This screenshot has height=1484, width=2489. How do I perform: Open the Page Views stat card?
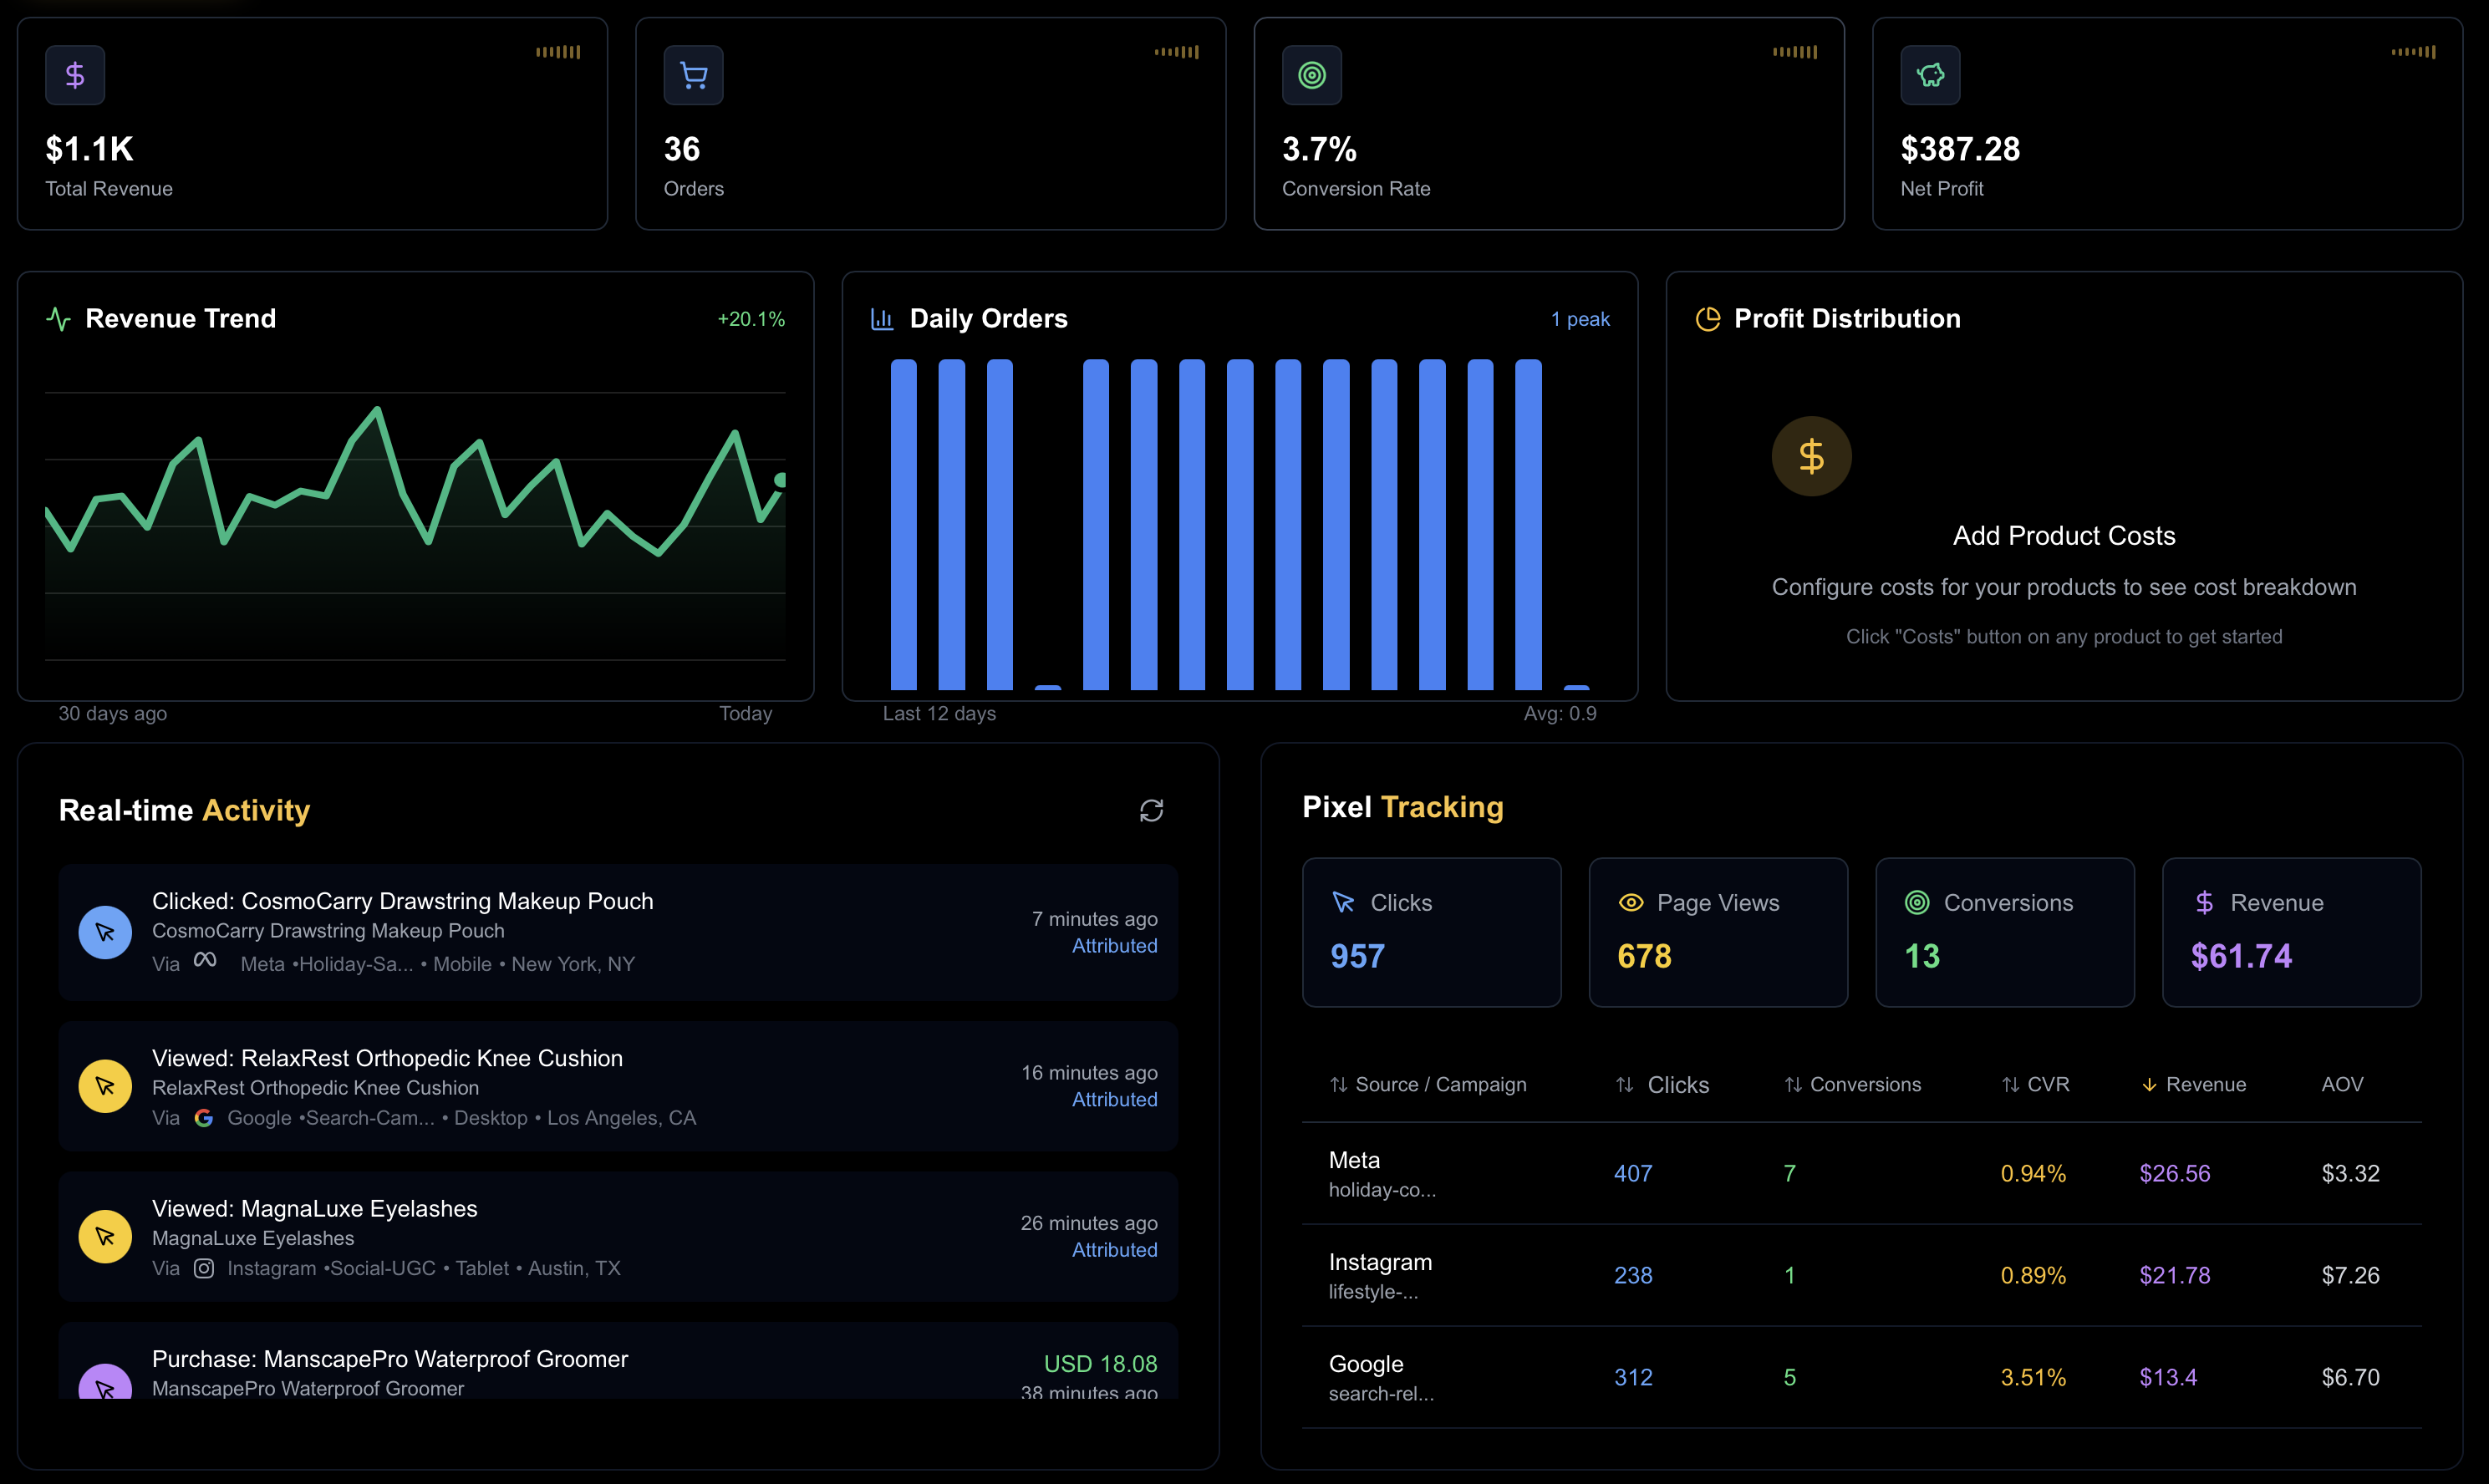point(1717,932)
